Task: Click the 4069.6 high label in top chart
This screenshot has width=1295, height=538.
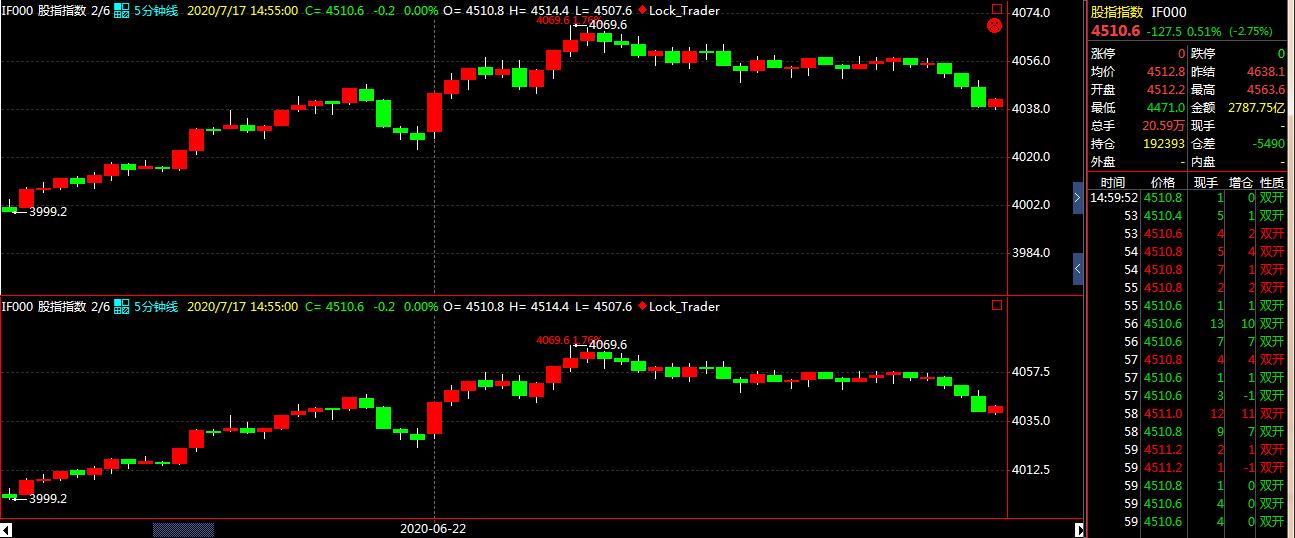Action: tap(608, 25)
